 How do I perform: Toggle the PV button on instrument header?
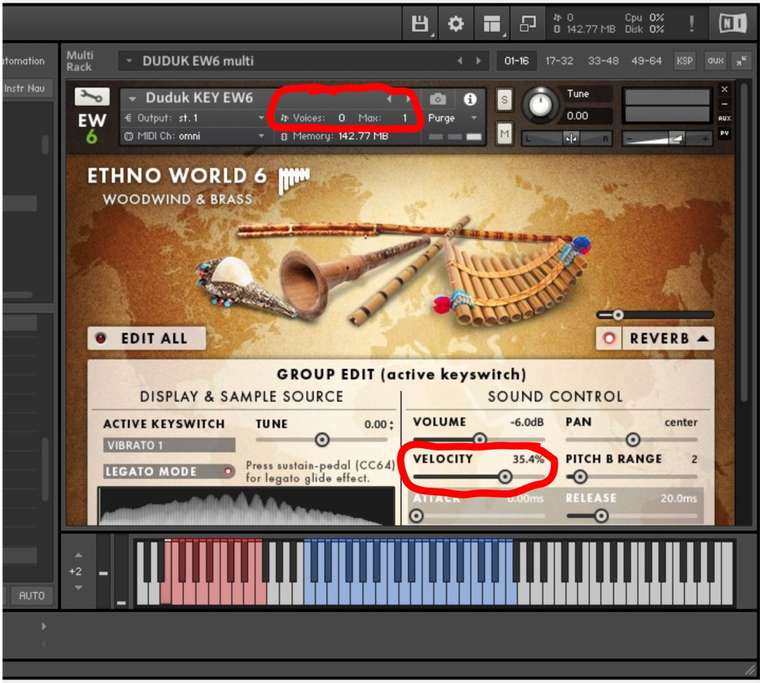pos(724,132)
